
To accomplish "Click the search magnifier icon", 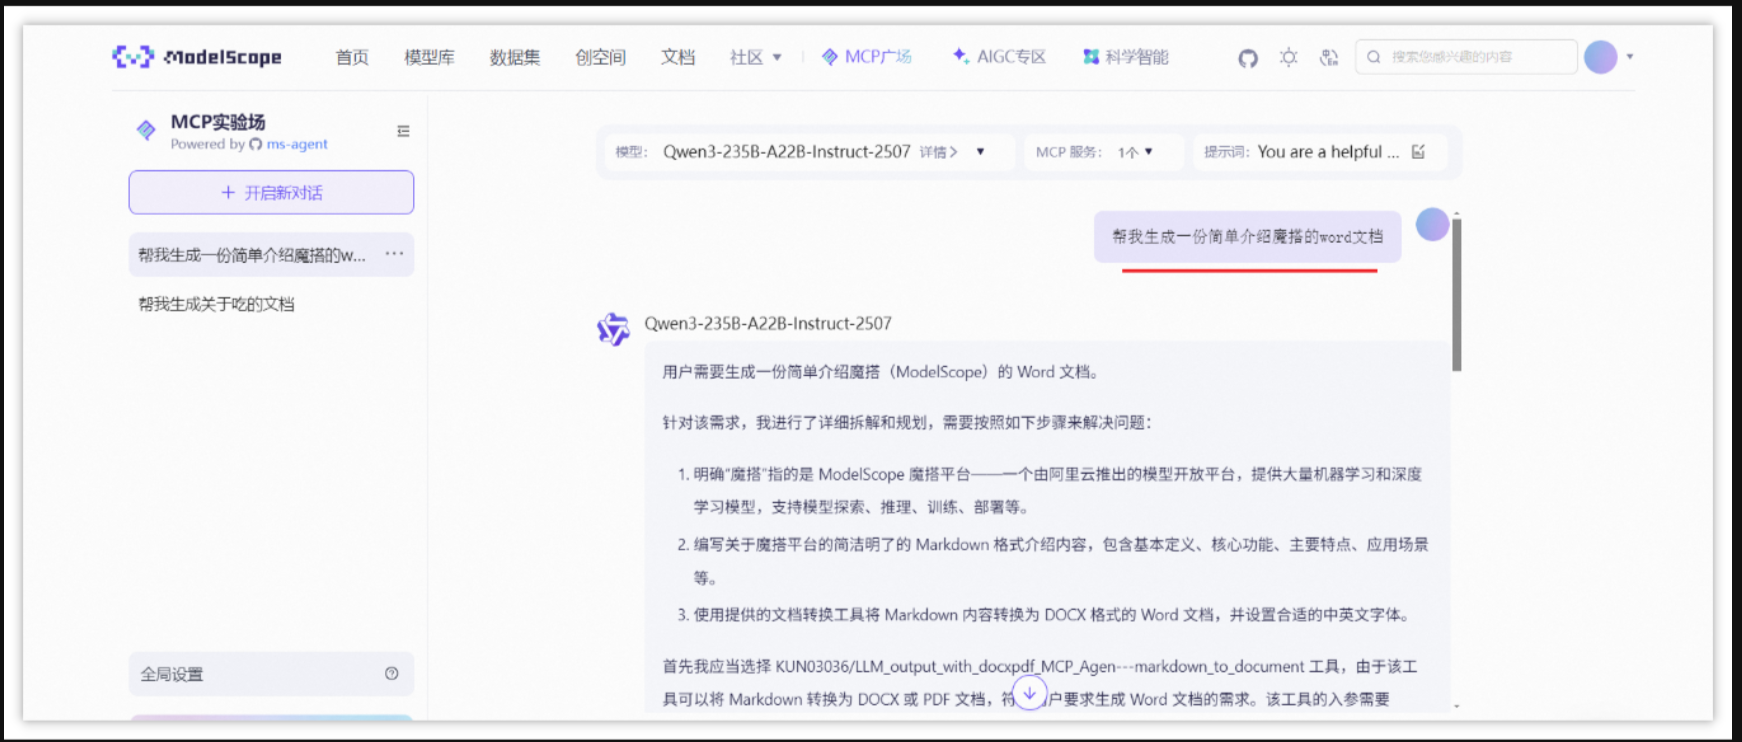I will 1374,57.
